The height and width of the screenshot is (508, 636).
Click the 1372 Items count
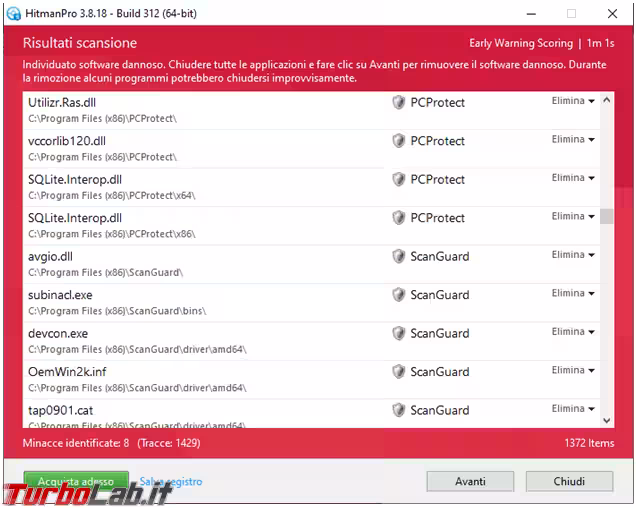click(x=589, y=443)
